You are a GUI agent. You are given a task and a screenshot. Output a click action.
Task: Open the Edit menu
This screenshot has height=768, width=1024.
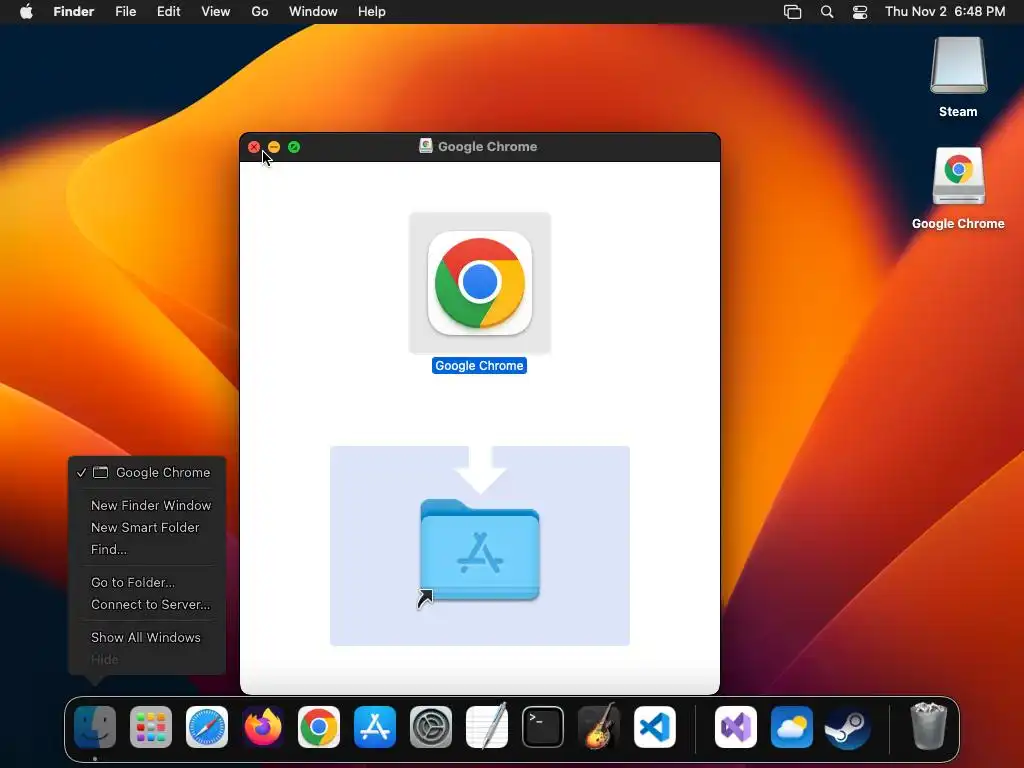pyautogui.click(x=168, y=12)
